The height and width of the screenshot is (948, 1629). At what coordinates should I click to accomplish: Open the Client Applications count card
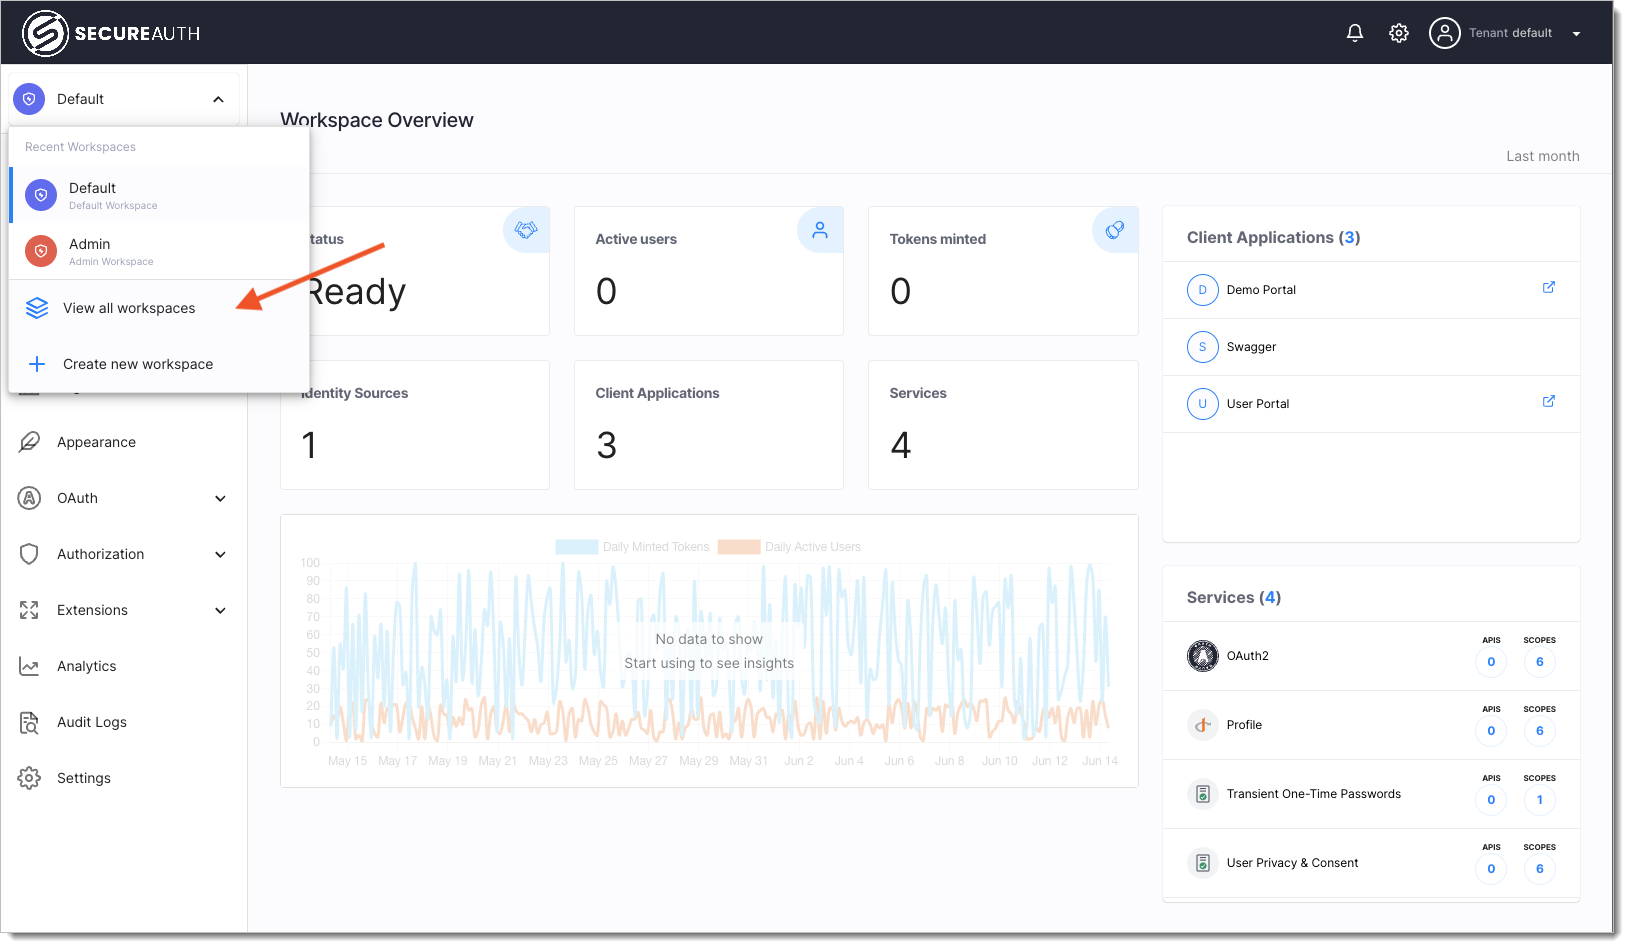(709, 425)
